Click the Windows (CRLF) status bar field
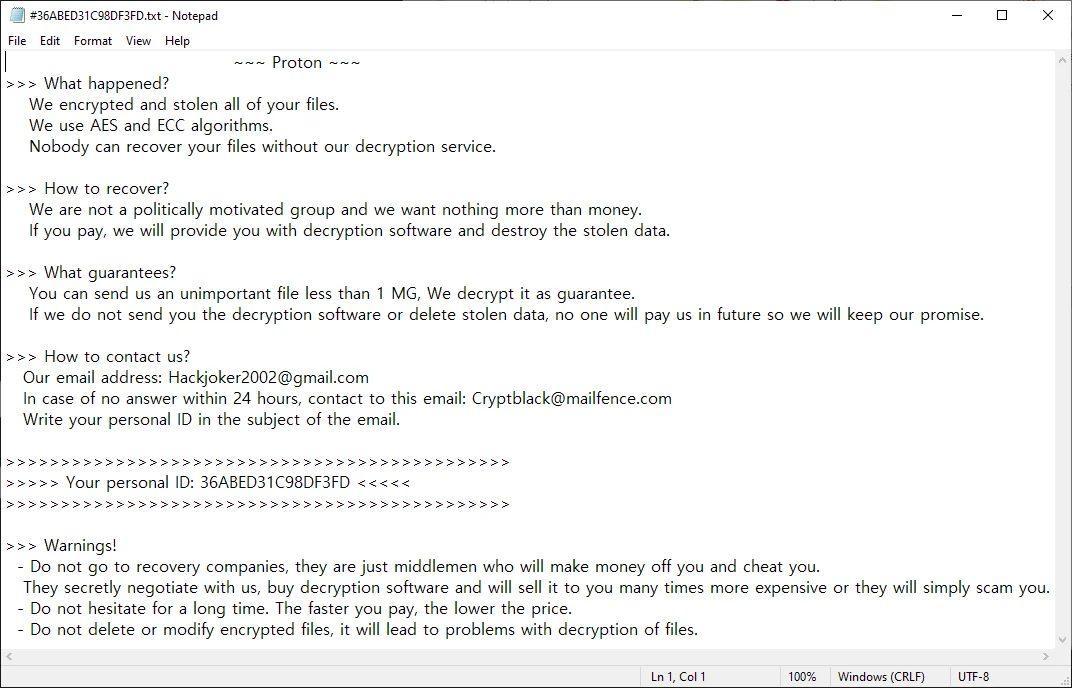 pyautogui.click(x=881, y=677)
